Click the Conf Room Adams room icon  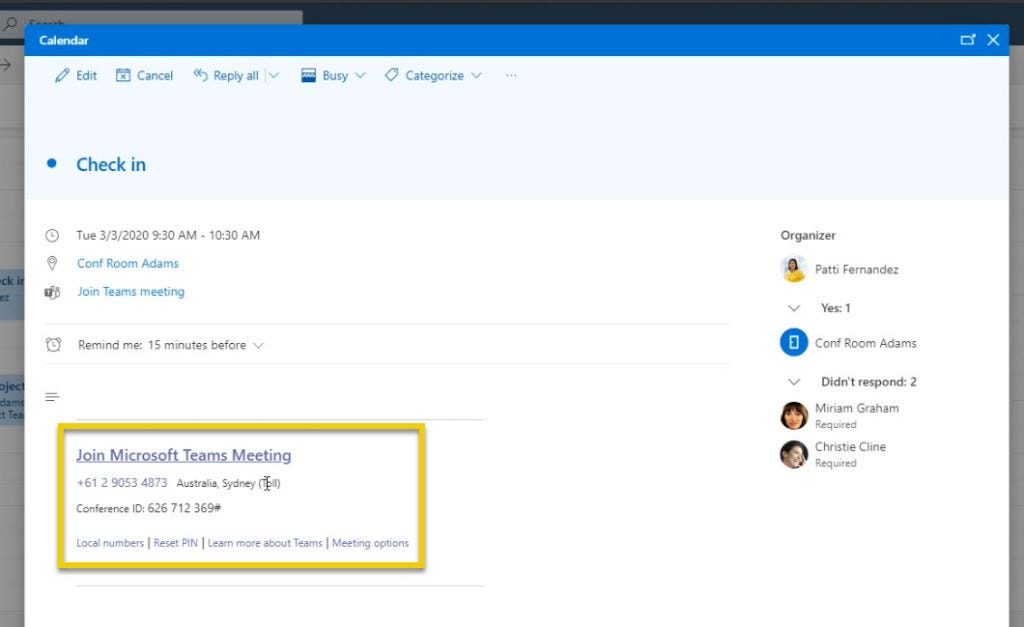tap(793, 342)
